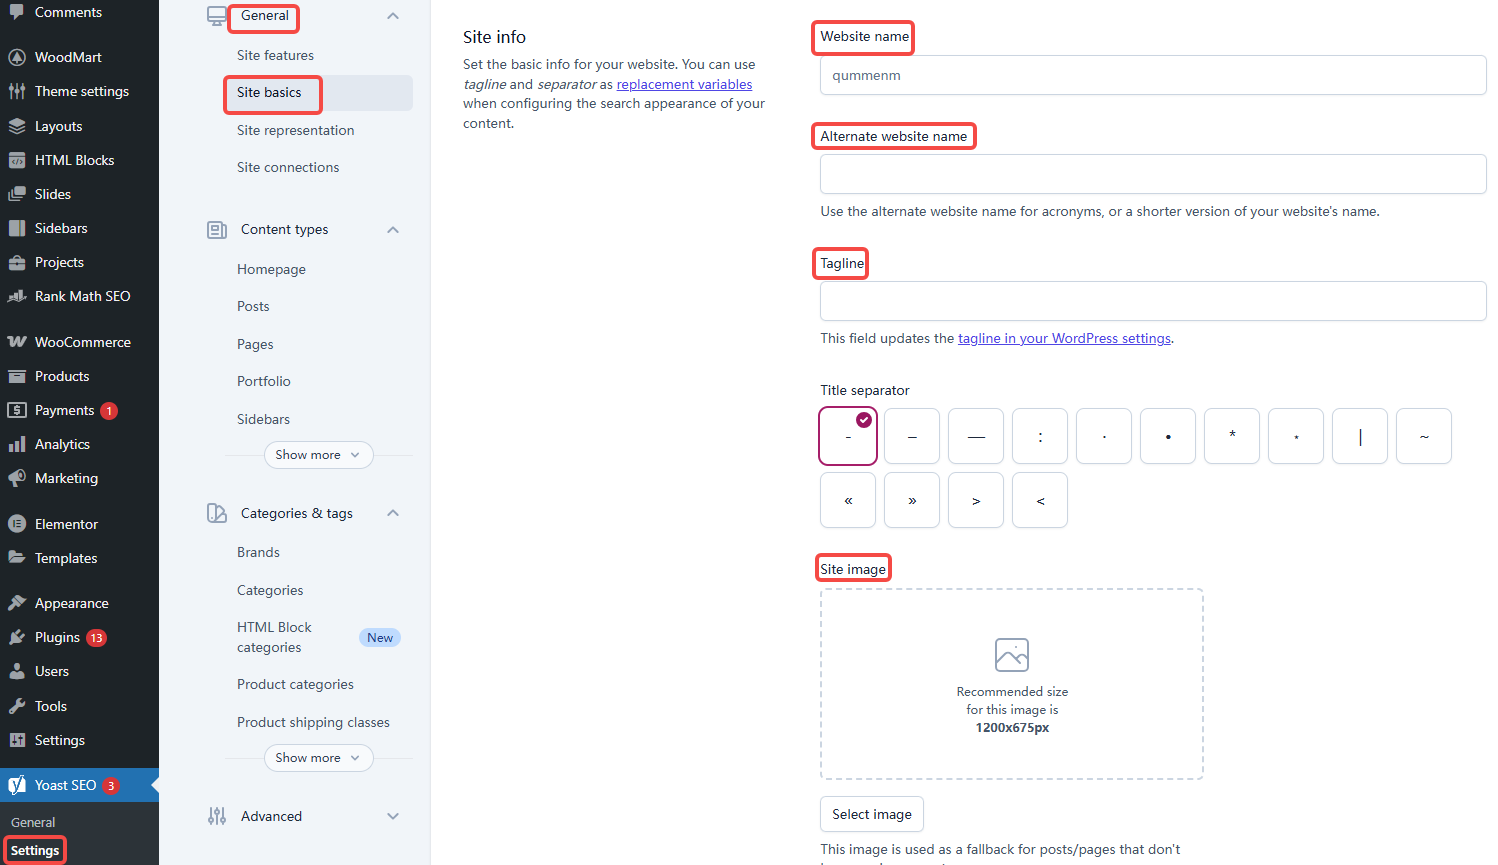Open the Yoast SEO plugin menu

click(17, 784)
